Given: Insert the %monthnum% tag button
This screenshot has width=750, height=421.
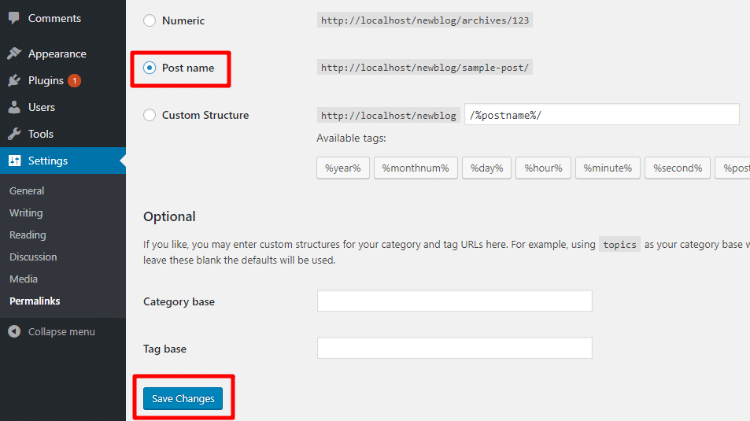Looking at the screenshot, I should pyautogui.click(x=416, y=168).
